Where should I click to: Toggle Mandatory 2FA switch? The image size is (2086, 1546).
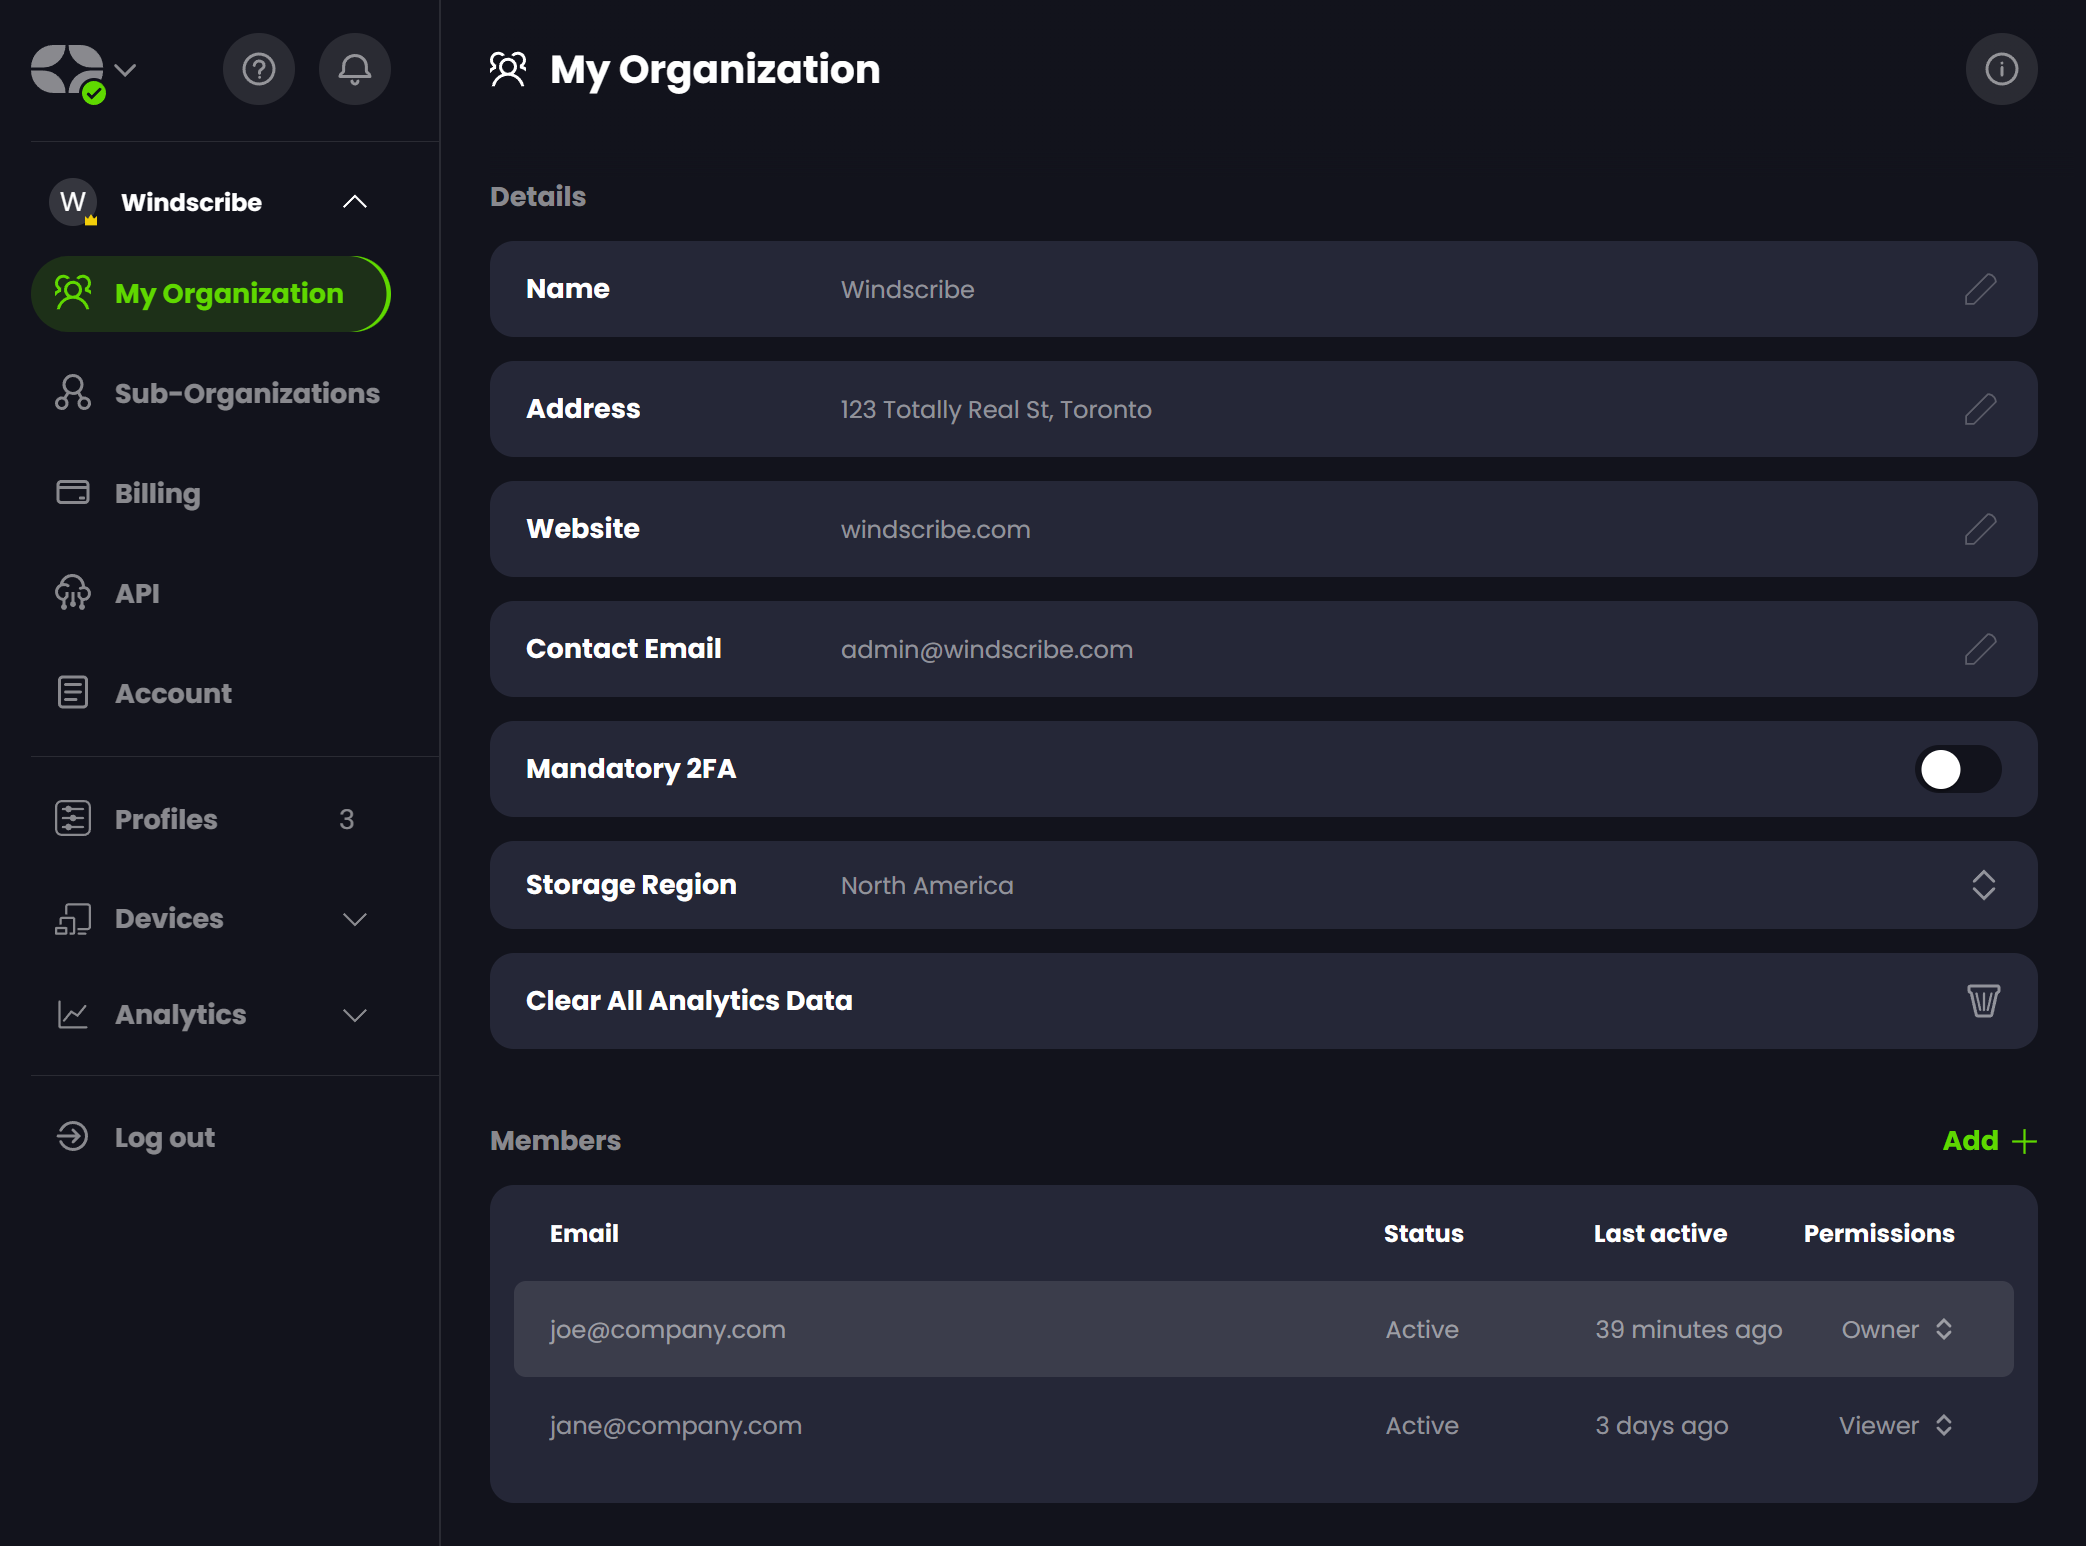coord(1957,769)
